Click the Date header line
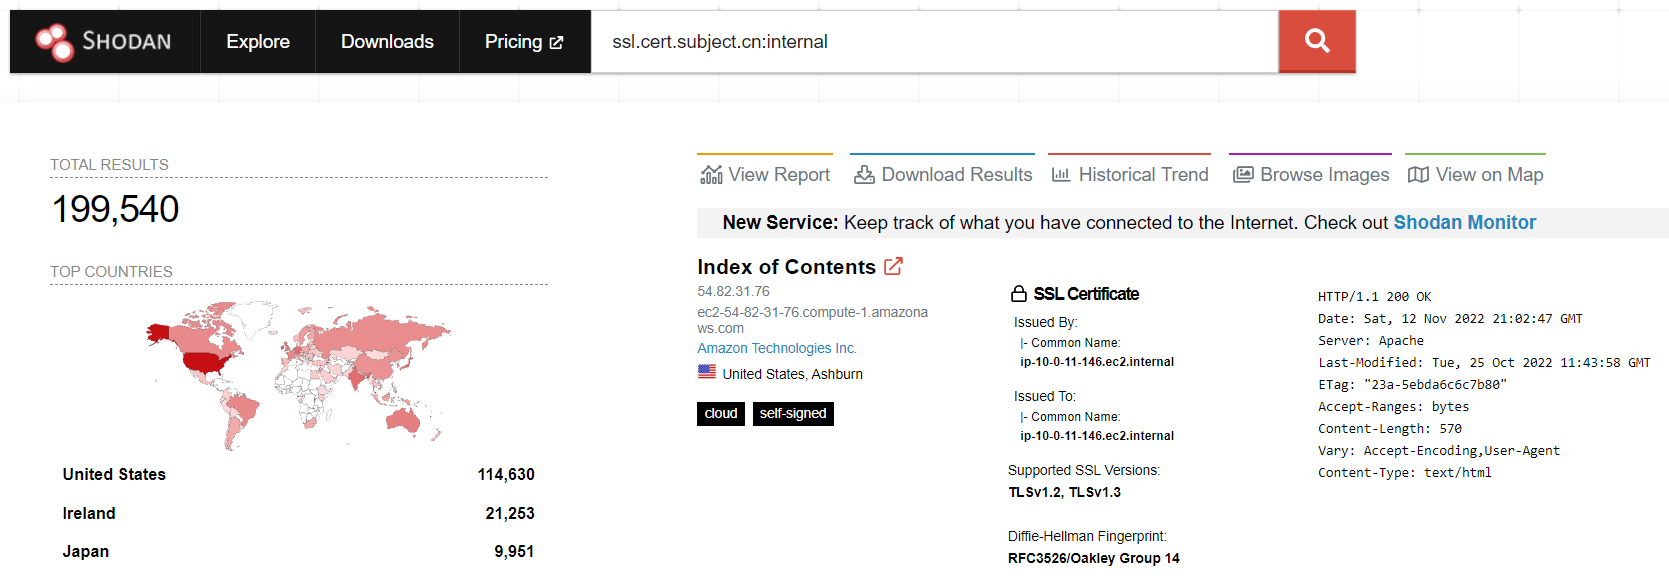Viewport: 1669px width, 582px height. pos(1450,319)
